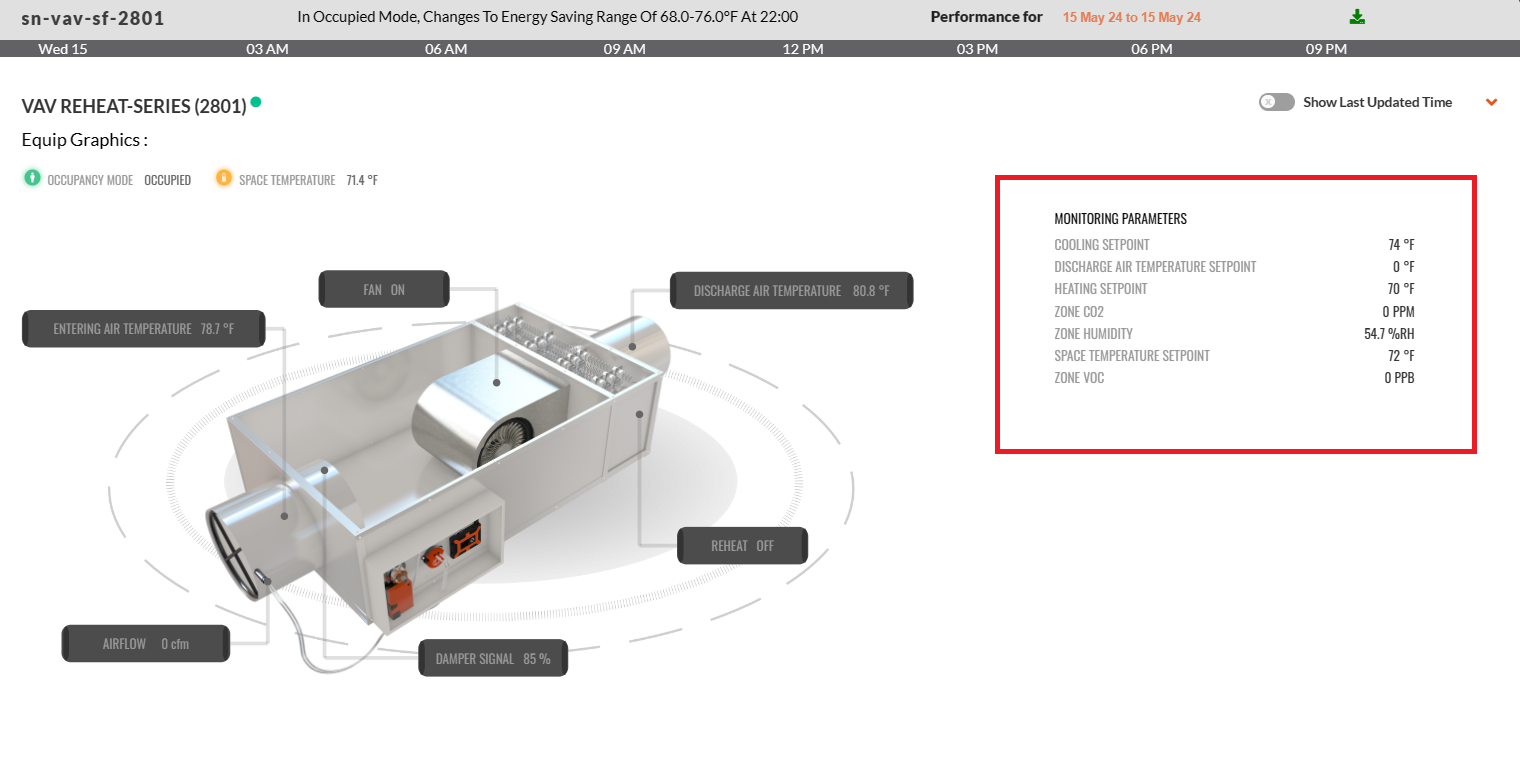
Task: Click the 06 AM timeline marker
Action: (446, 49)
